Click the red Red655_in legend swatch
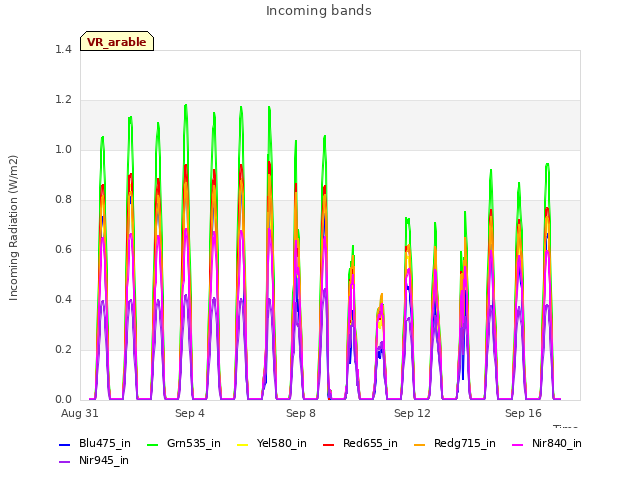Viewport: 640px width, 480px height. [x=329, y=444]
